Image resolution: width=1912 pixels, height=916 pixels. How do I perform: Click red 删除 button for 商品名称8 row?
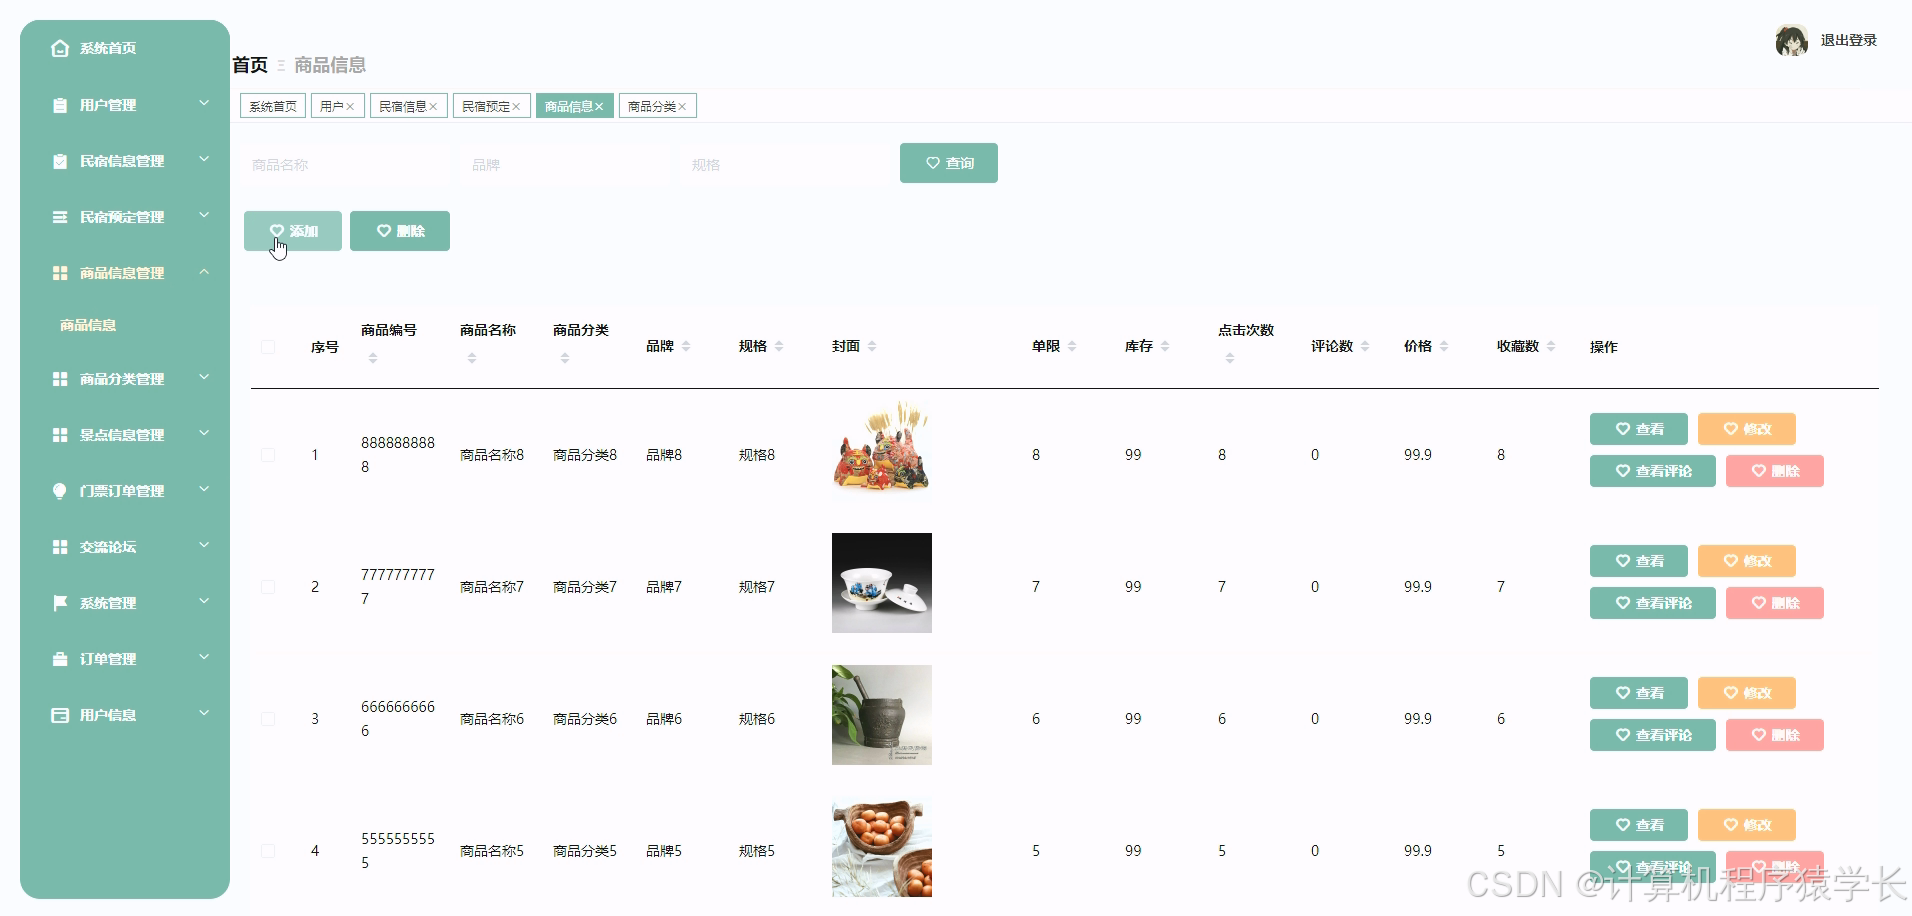click(1775, 471)
